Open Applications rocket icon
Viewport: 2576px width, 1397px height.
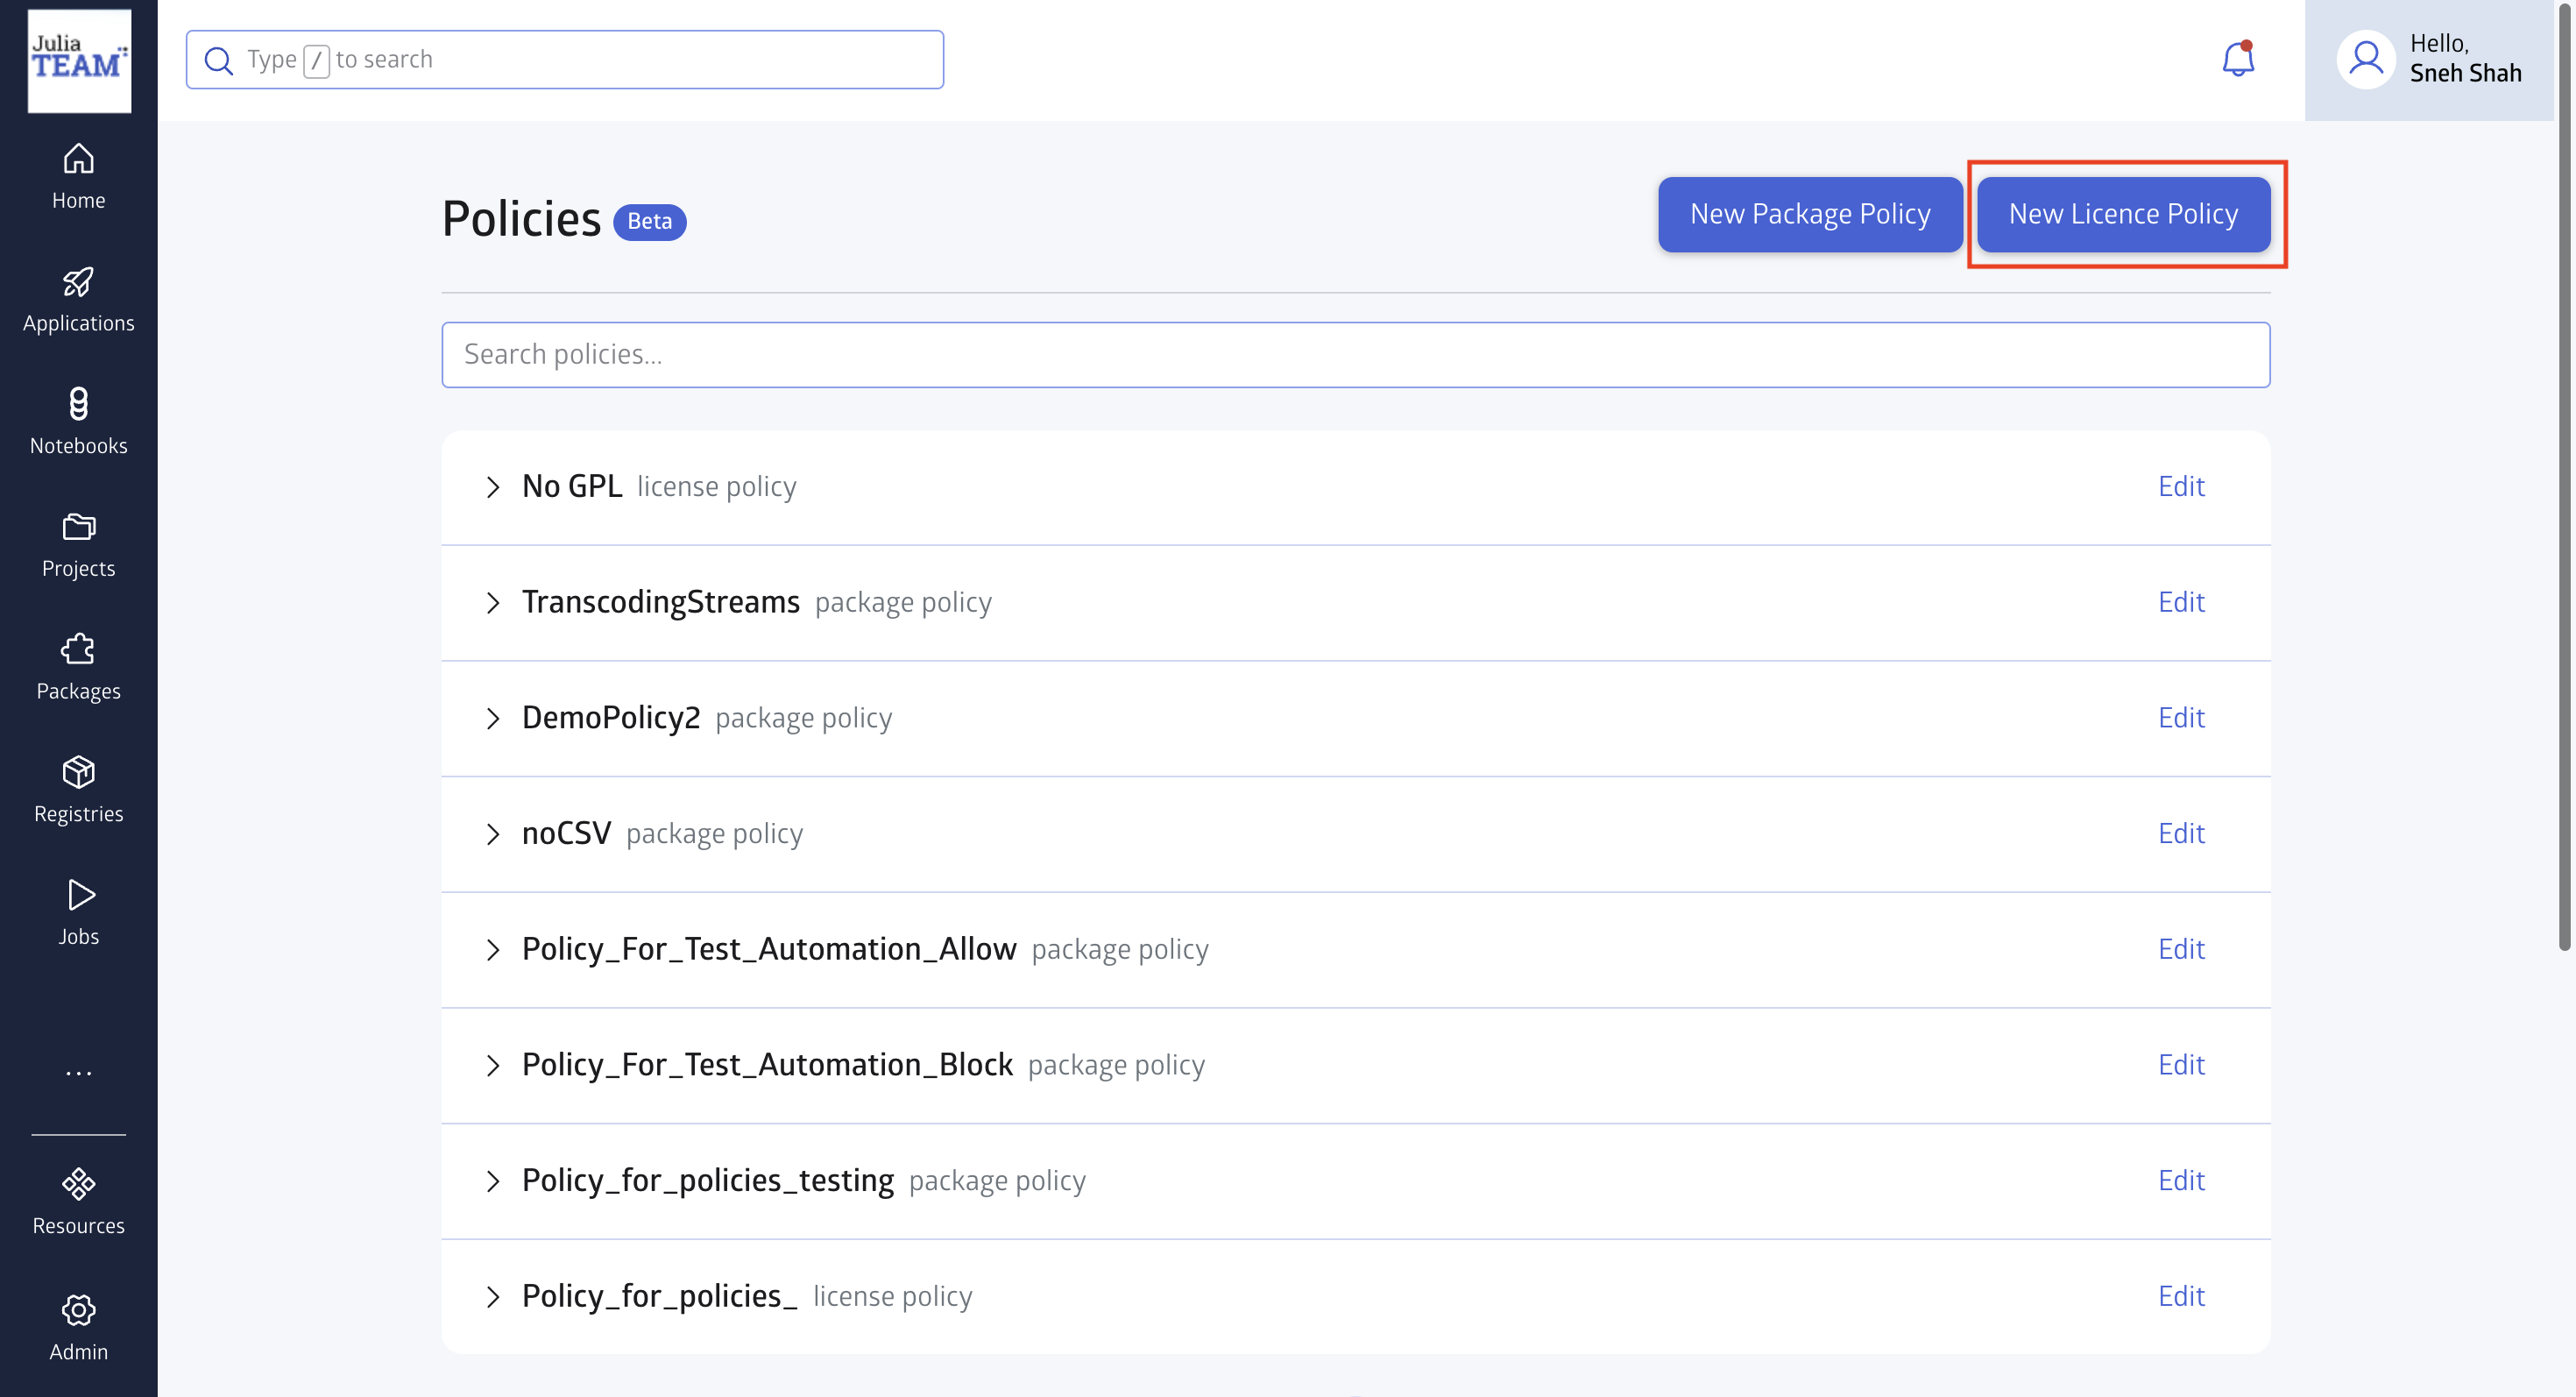pyautogui.click(x=78, y=299)
